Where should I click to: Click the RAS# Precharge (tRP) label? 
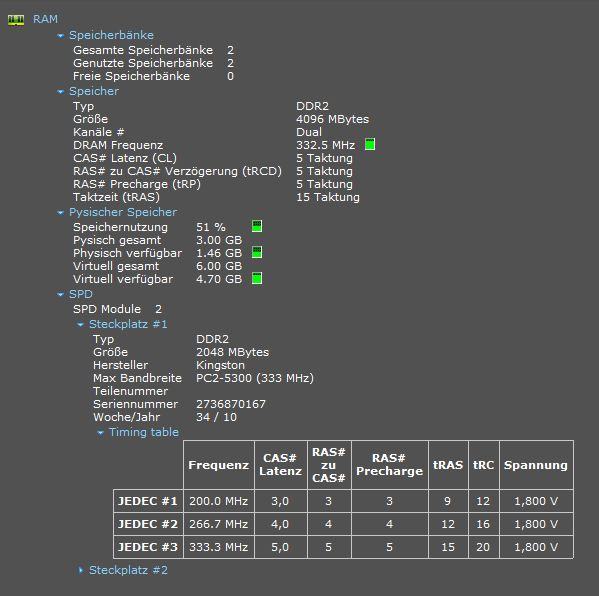(x=137, y=184)
